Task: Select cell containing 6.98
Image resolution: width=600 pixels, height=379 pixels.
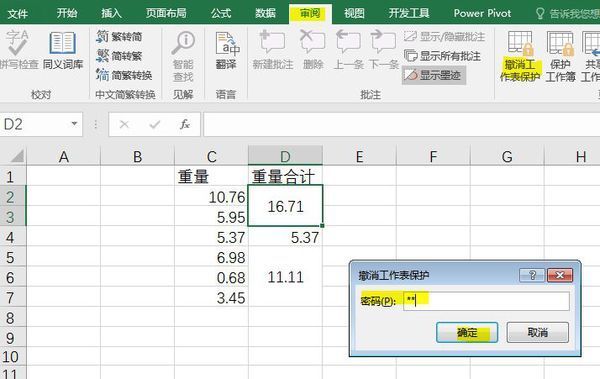Action: pos(211,257)
